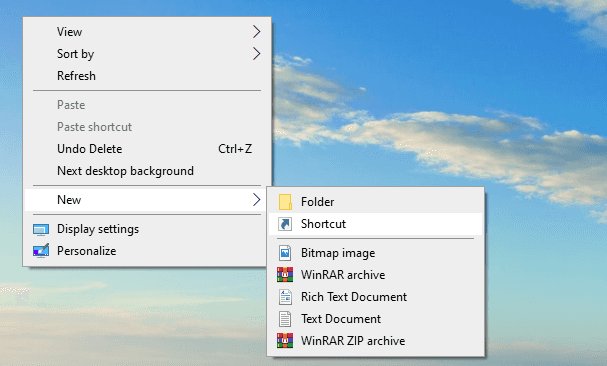Click the greyed-out Paste shortcut entry
Viewport: 607px width, 366px height.
point(147,127)
